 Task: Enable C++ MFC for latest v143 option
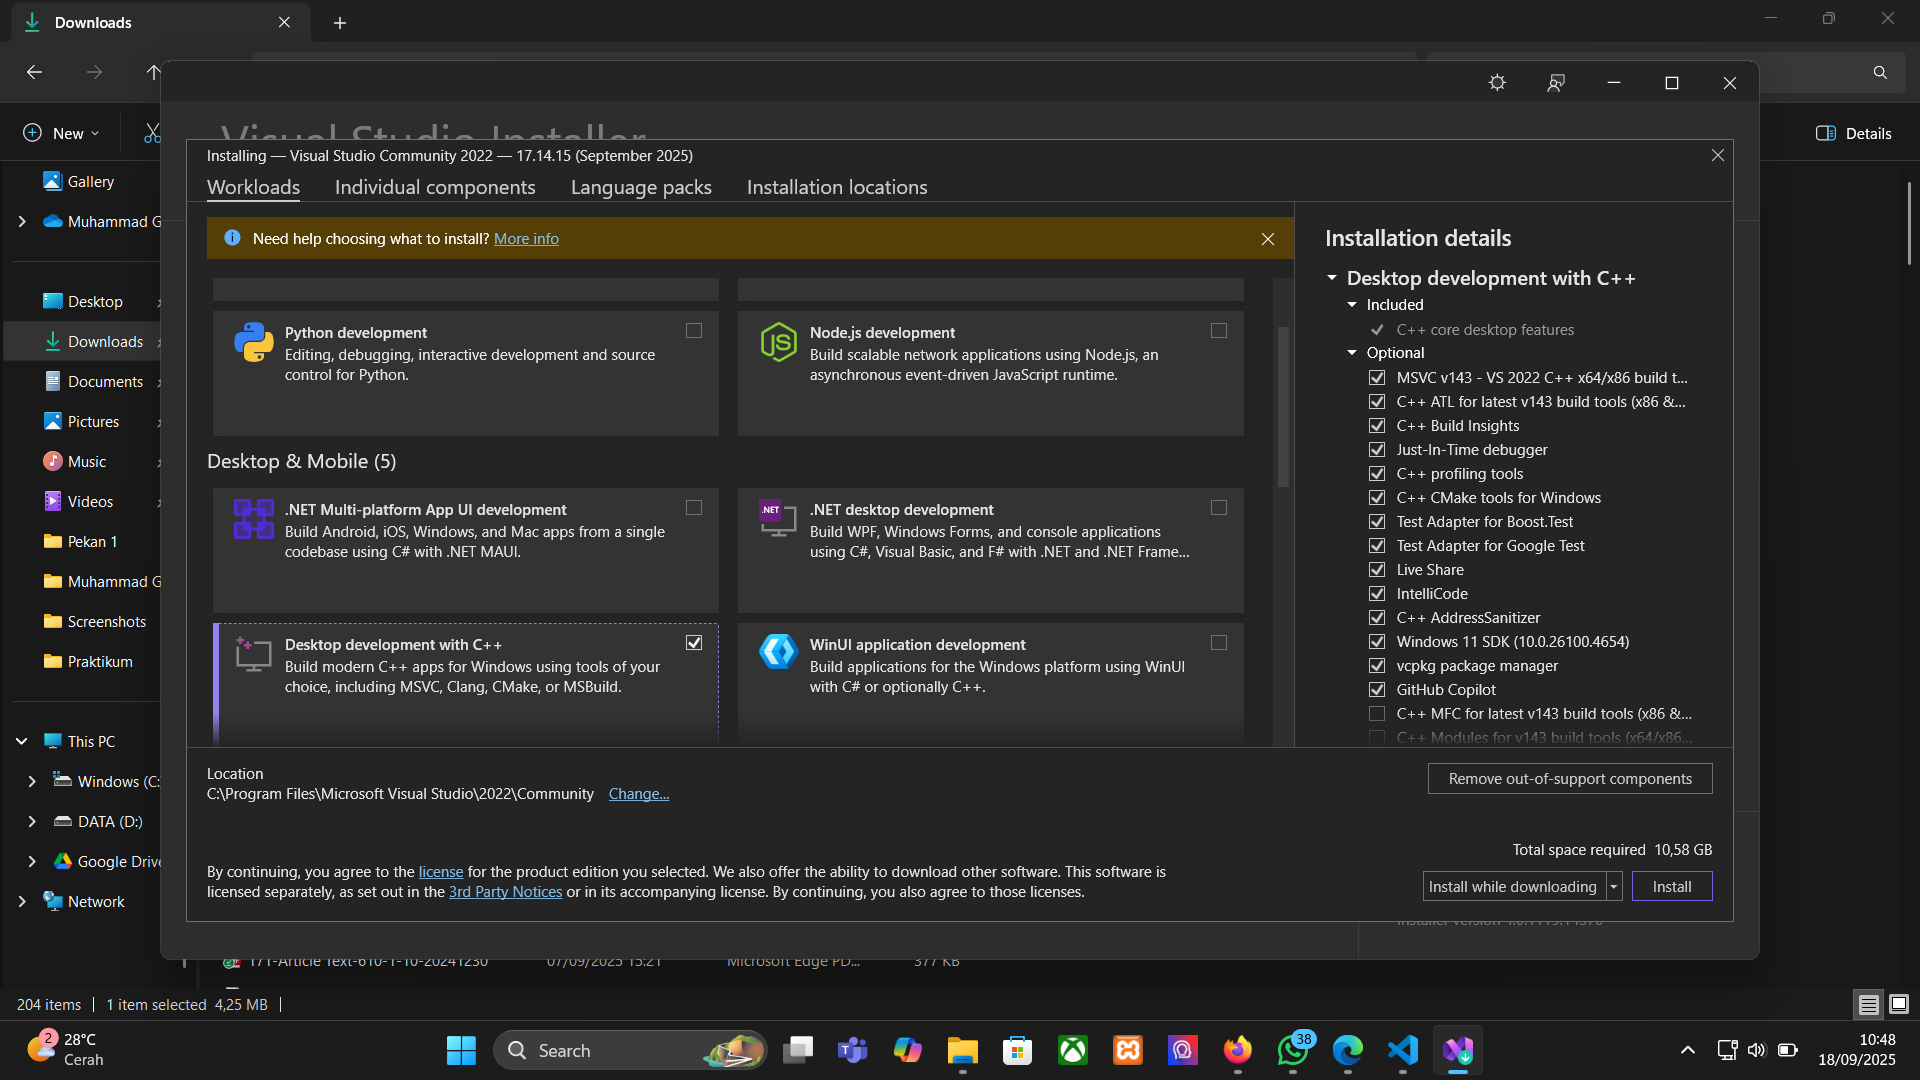coord(1377,714)
